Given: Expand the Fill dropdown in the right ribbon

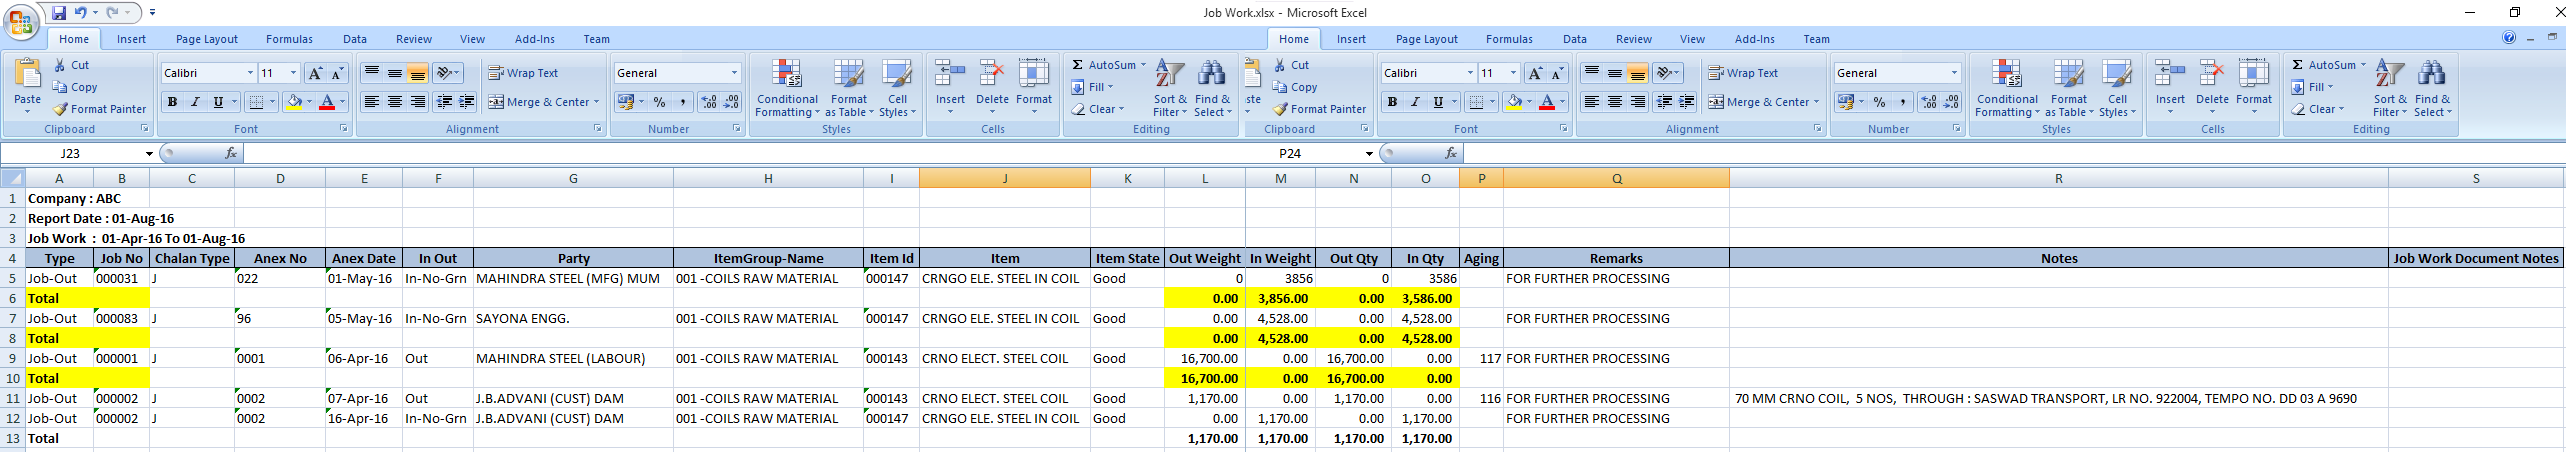Looking at the screenshot, I should [x=2330, y=87].
